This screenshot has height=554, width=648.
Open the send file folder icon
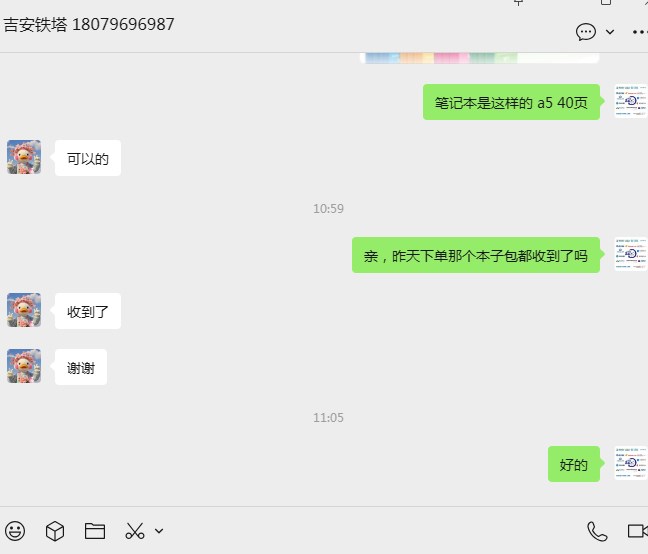pyautogui.click(x=95, y=531)
